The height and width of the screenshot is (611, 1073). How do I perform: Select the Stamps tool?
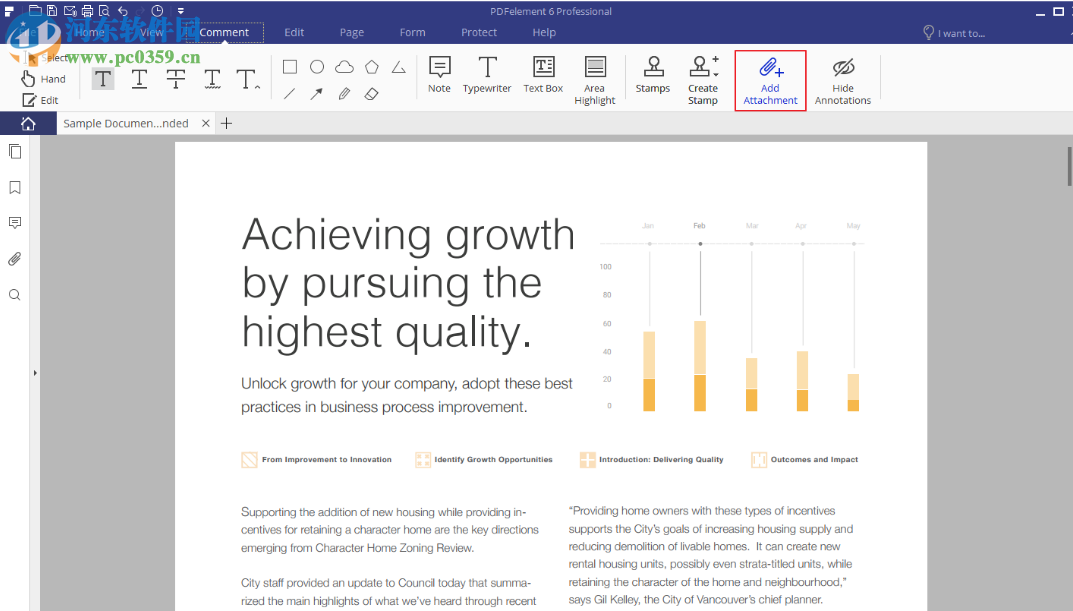pyautogui.click(x=653, y=76)
